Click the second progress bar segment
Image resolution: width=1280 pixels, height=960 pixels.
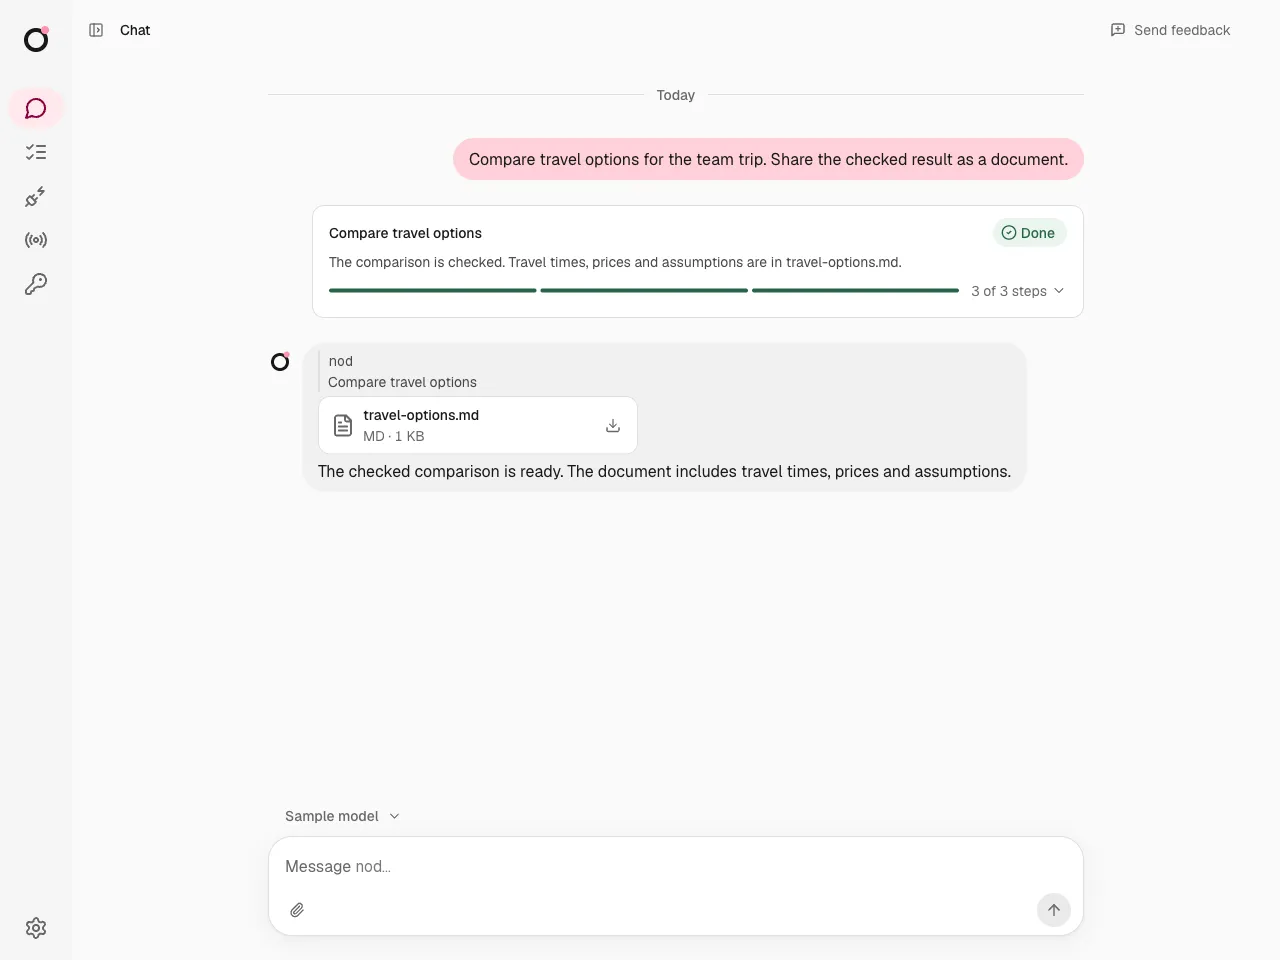[644, 291]
